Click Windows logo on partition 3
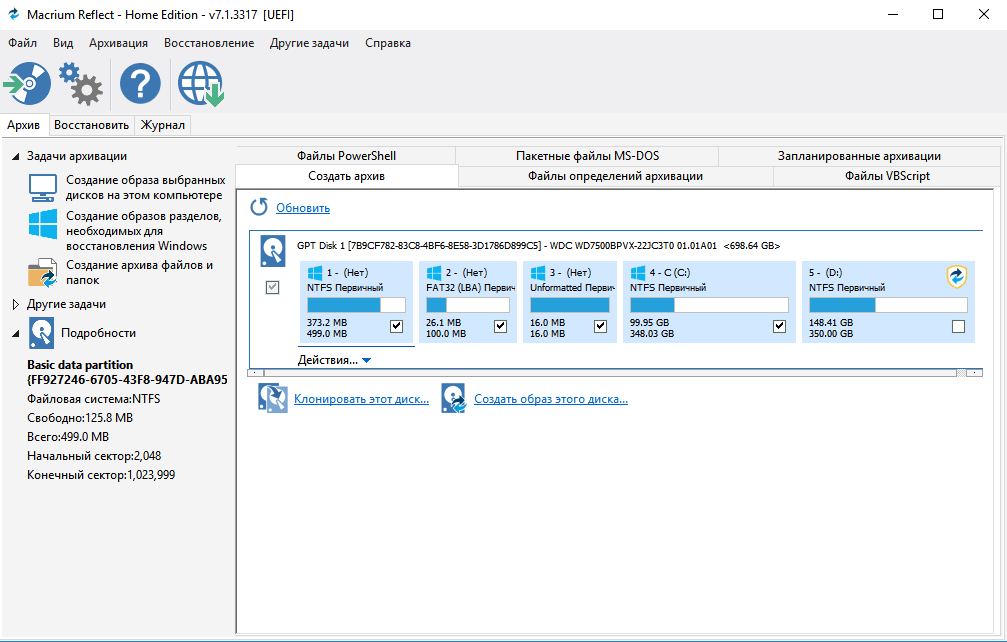The image size is (1007, 642). tap(538, 273)
